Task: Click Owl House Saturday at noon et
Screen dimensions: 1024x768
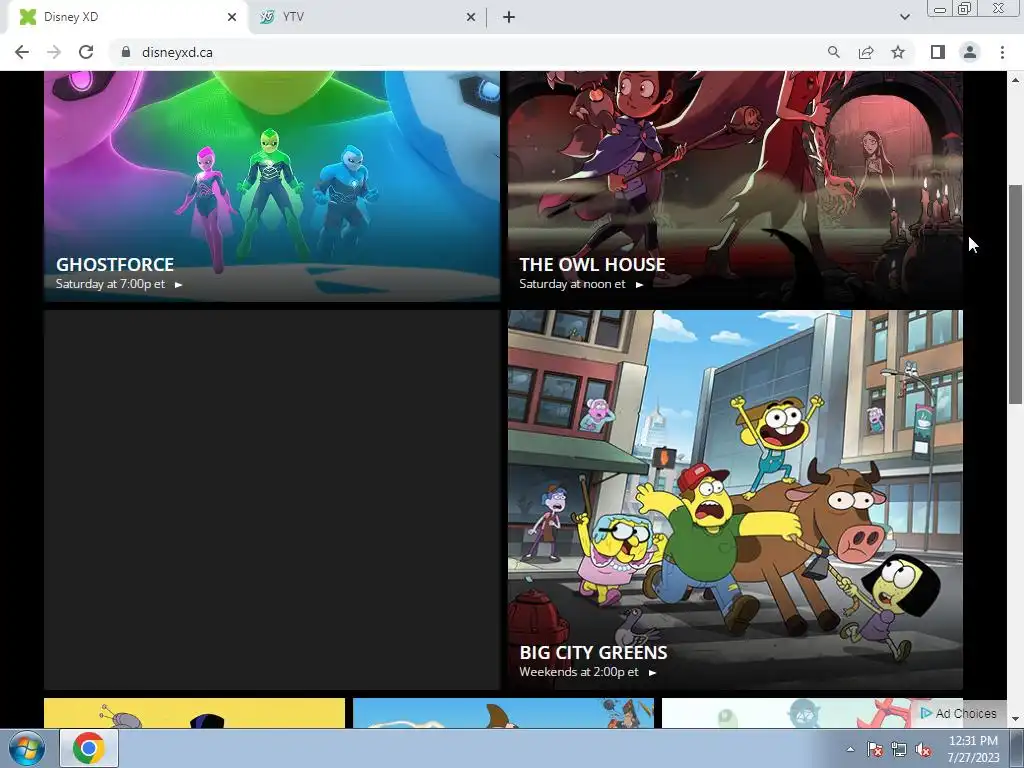Action: click(x=572, y=284)
